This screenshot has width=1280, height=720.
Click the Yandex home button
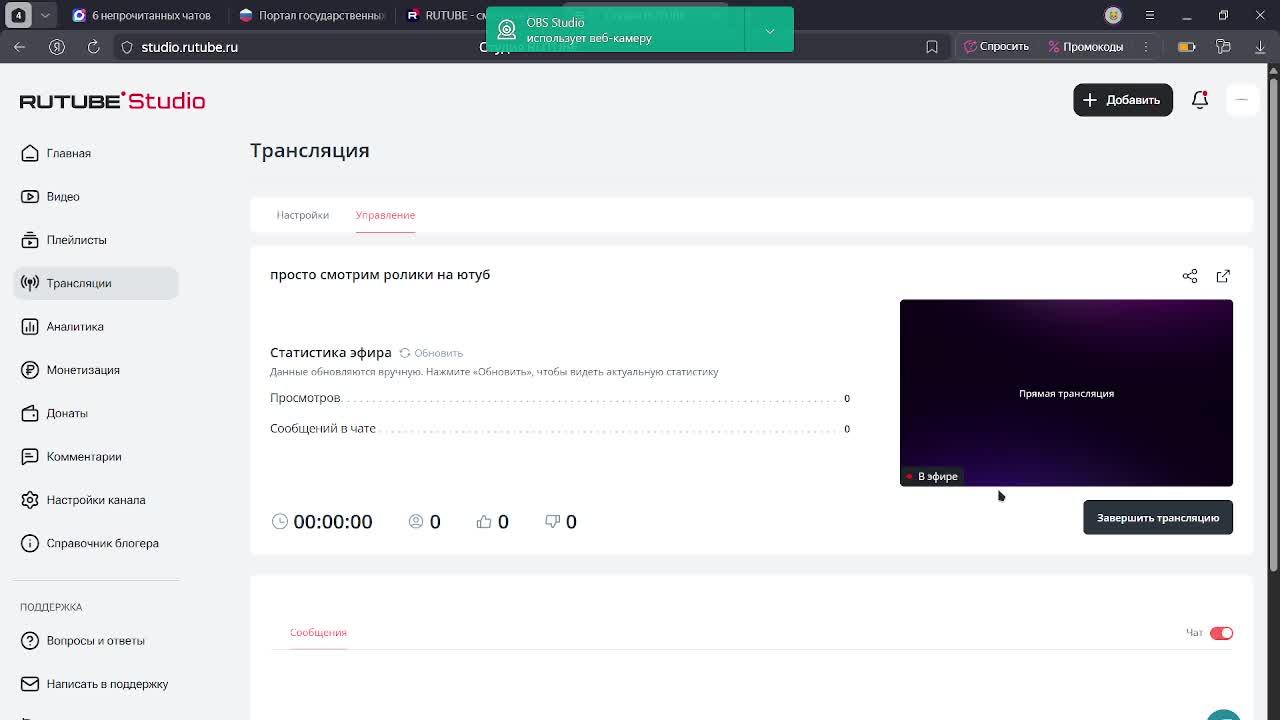[x=57, y=47]
